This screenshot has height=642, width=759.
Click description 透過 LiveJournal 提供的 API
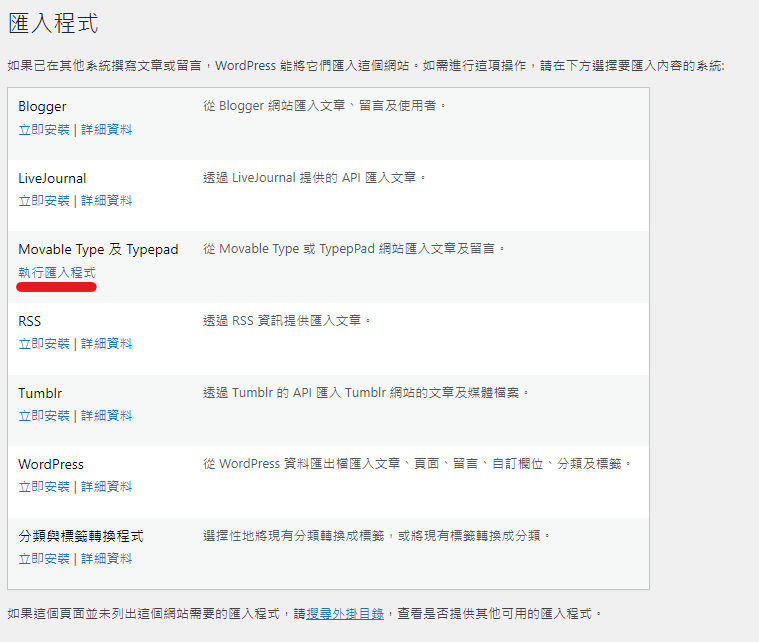[x=315, y=178]
